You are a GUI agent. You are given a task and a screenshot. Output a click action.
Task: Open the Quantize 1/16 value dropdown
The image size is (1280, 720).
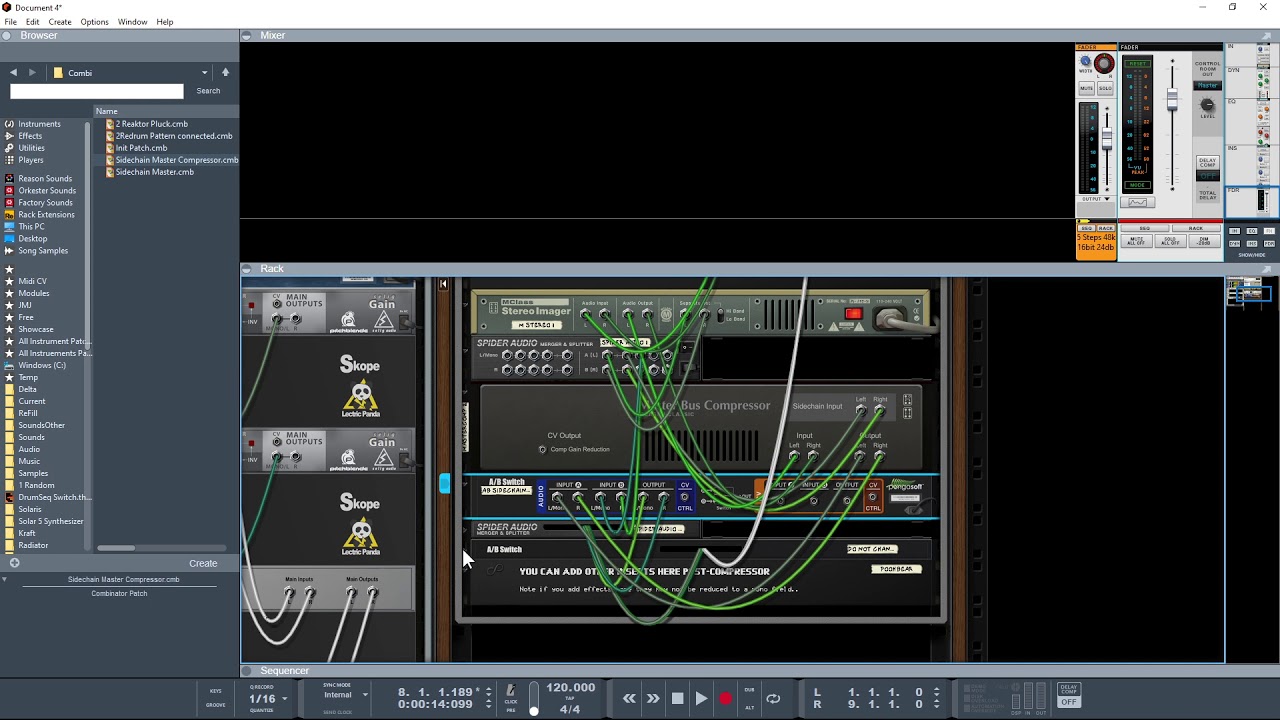pyautogui.click(x=268, y=699)
